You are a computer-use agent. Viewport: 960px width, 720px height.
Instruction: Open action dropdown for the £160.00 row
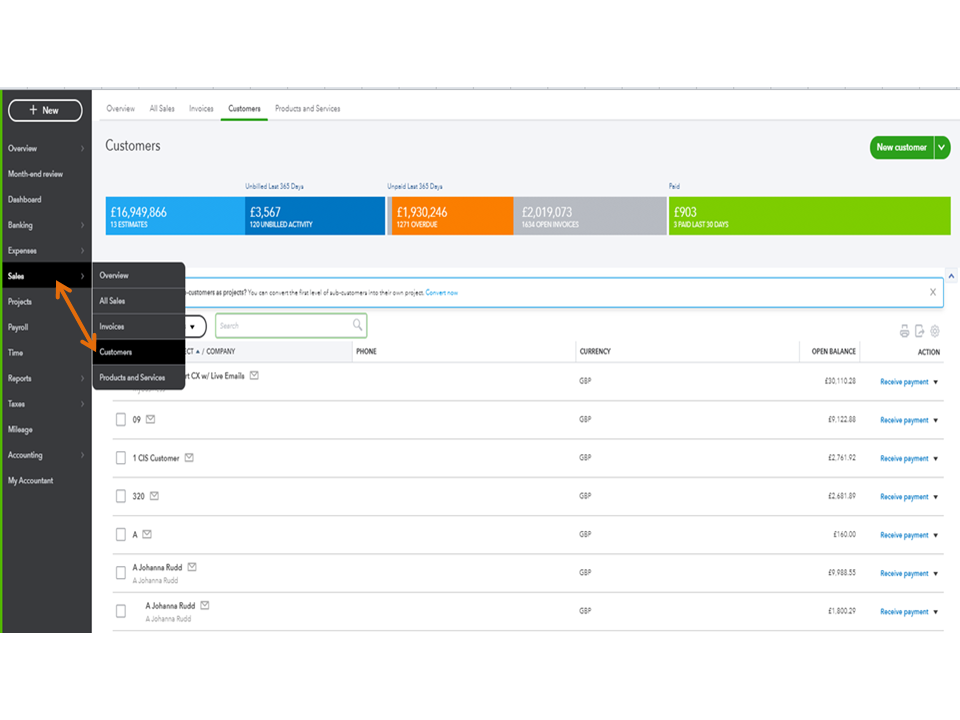point(936,536)
